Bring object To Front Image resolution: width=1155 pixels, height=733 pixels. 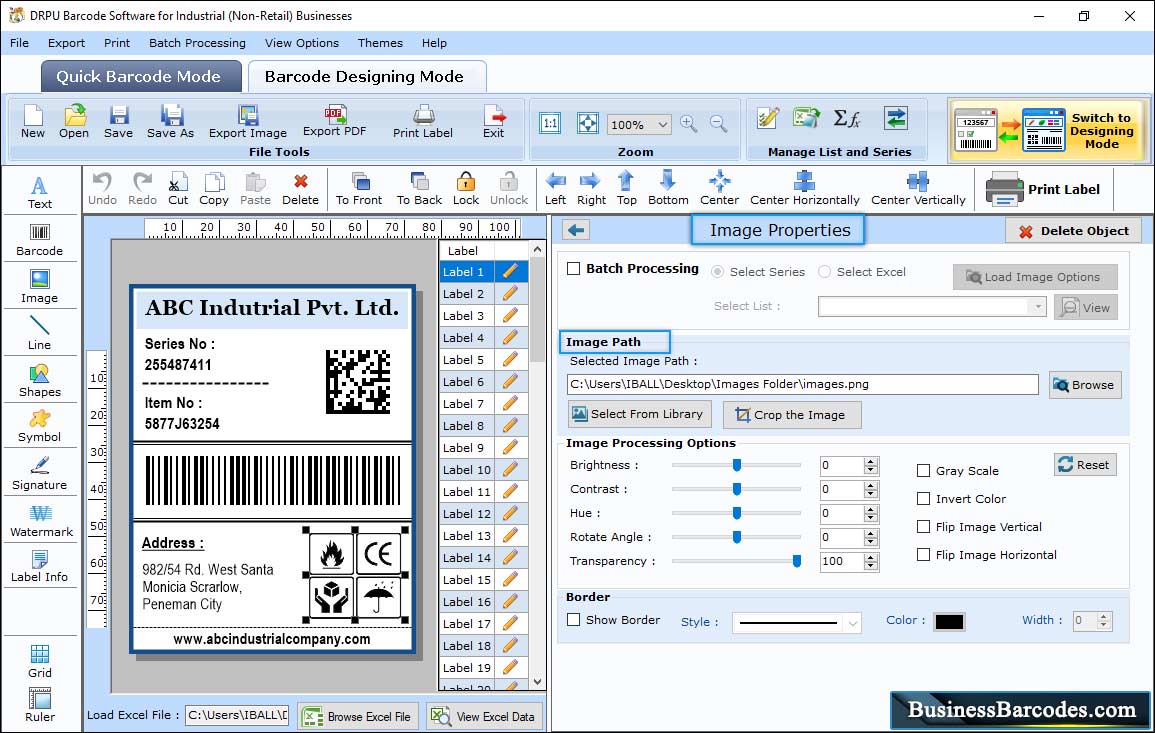point(359,189)
